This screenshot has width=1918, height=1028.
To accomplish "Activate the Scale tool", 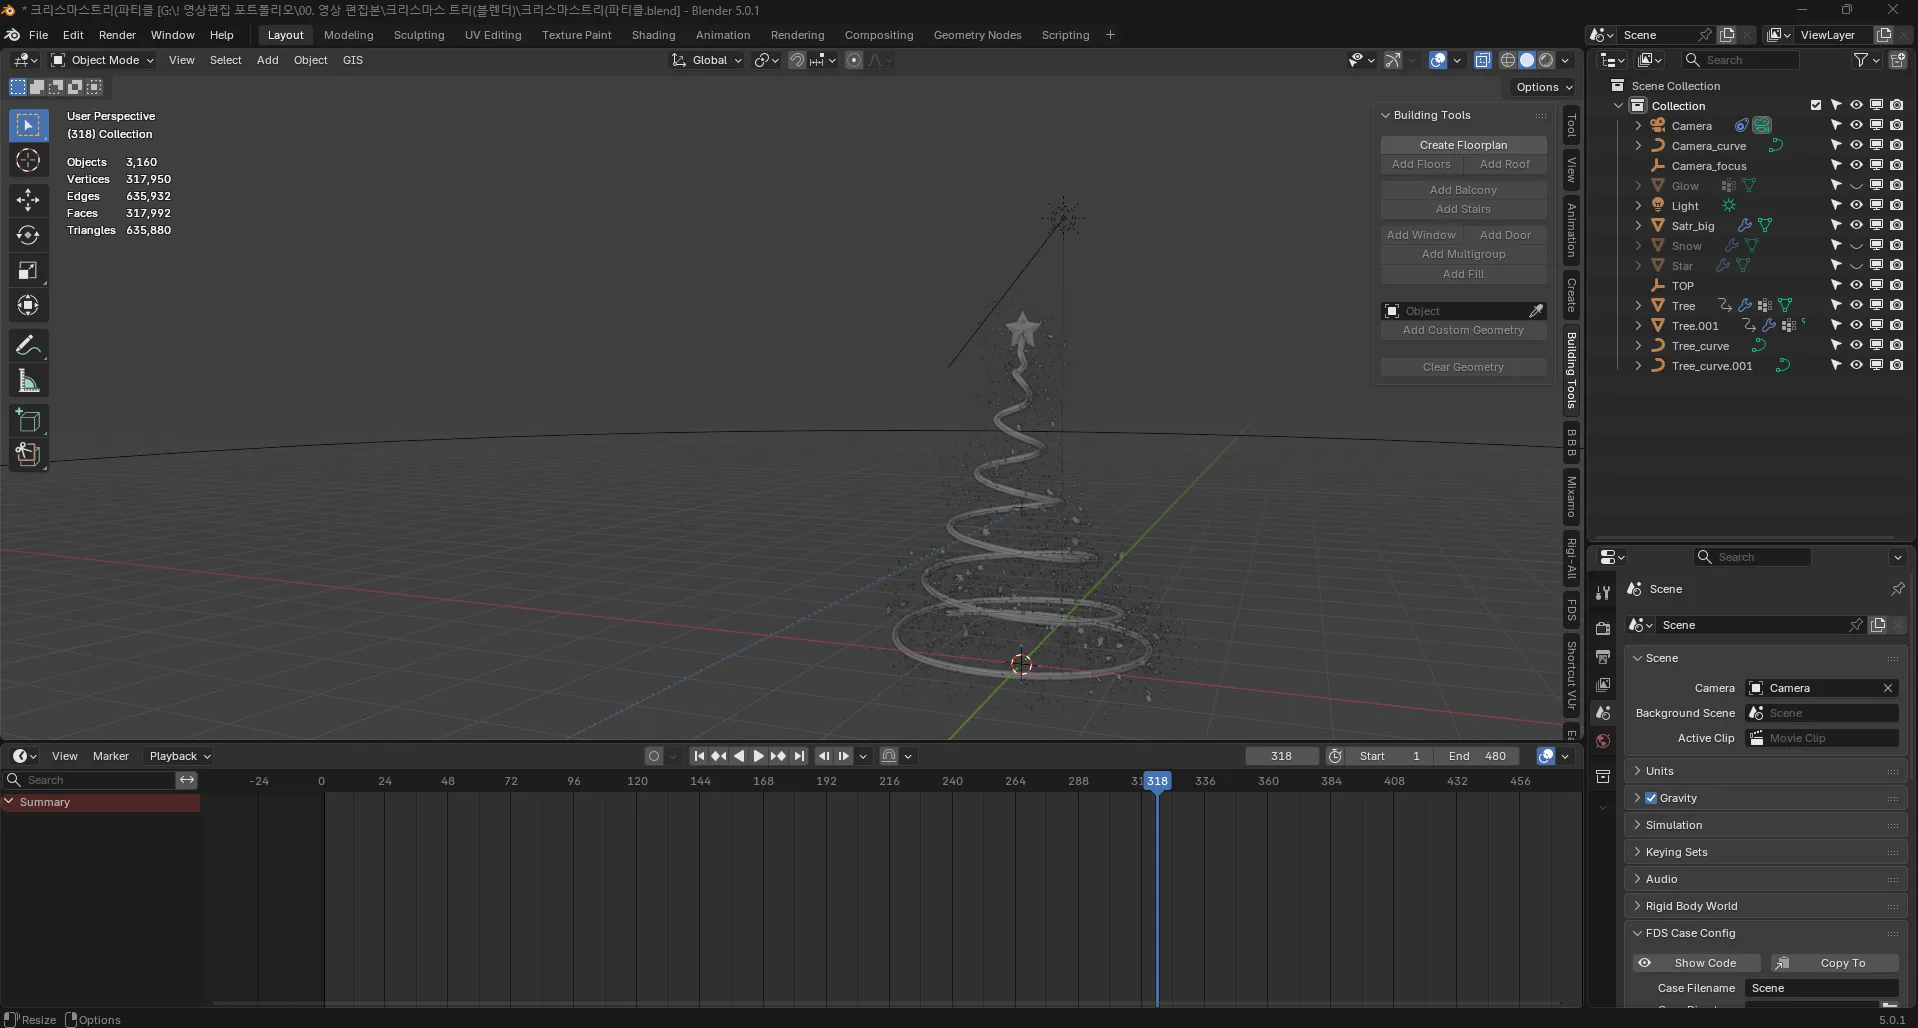I will 28,271.
